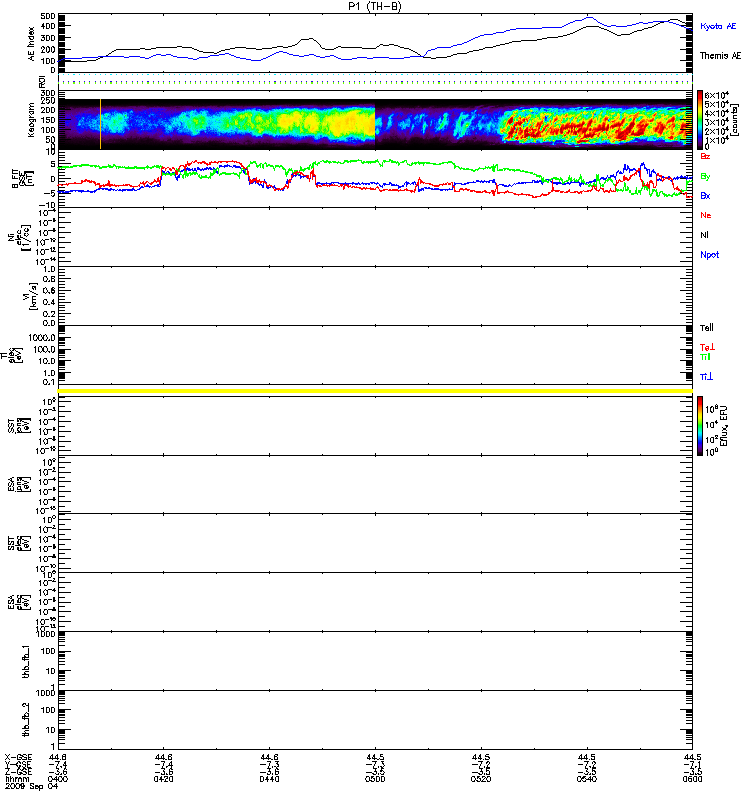Select the green 'By' legend label

pos(705,177)
